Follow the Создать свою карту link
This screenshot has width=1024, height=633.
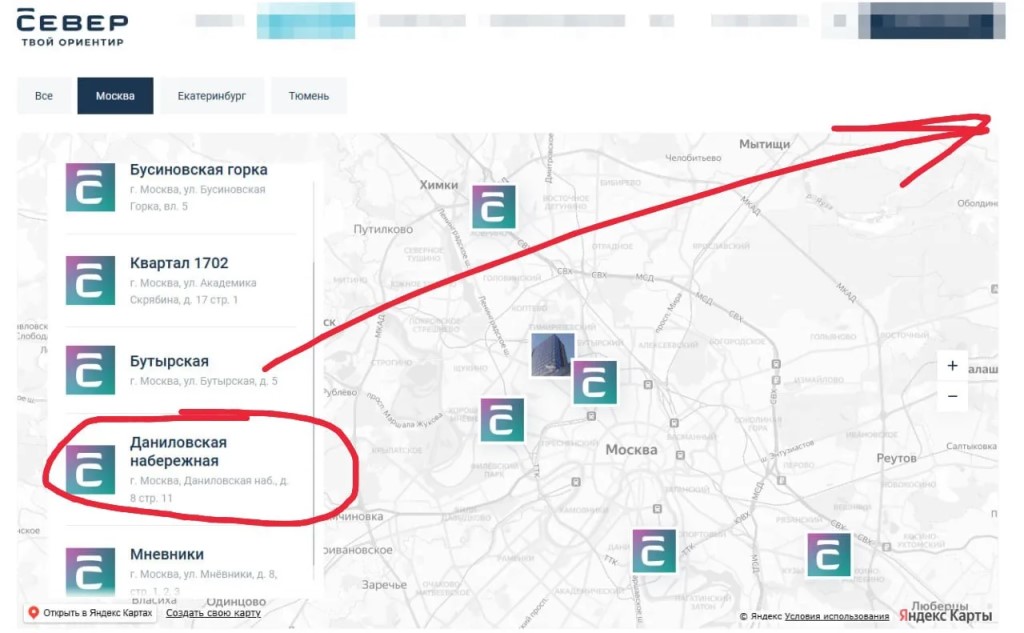pos(213,613)
